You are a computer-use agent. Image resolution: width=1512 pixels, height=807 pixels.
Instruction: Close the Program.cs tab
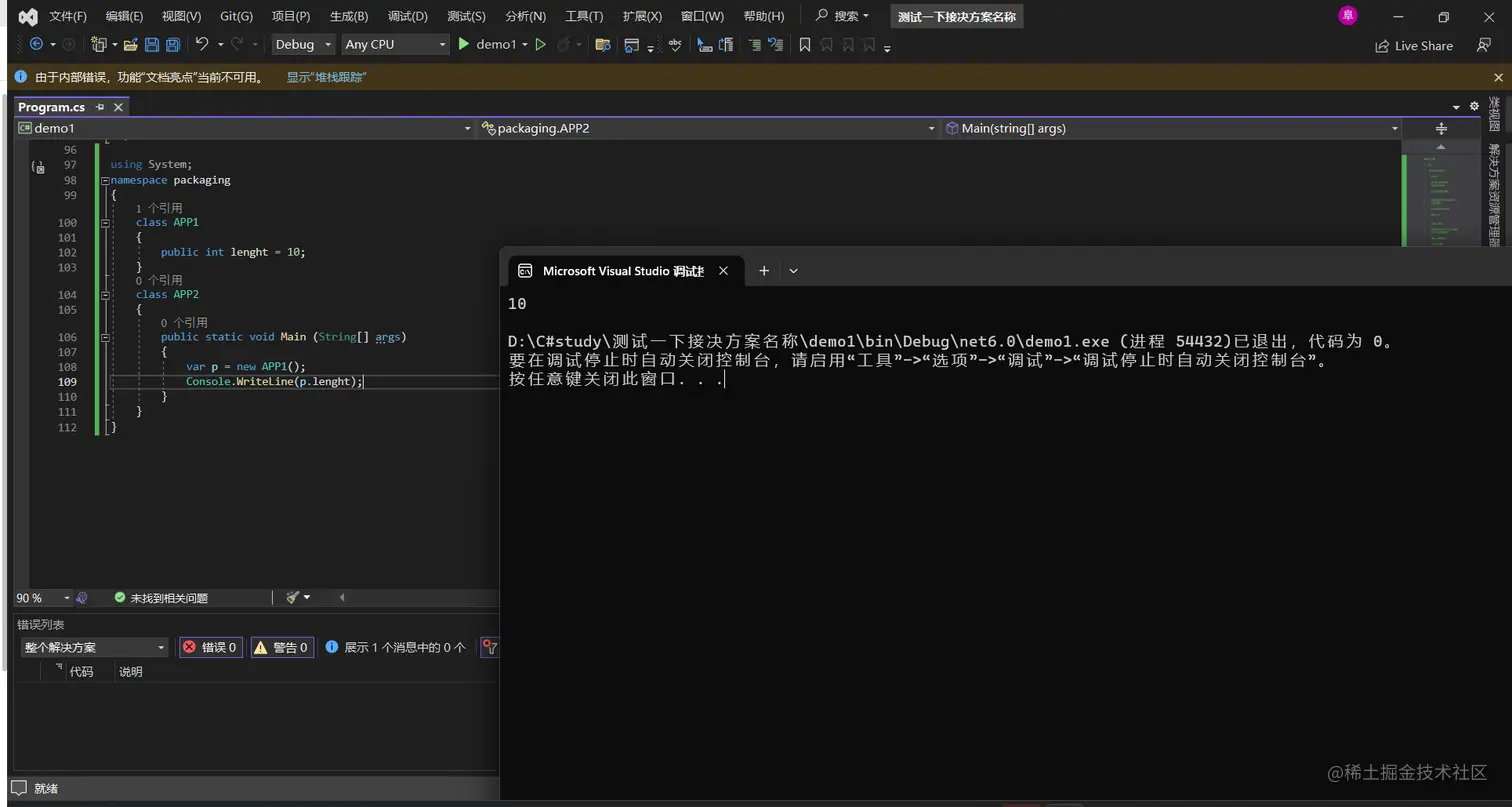point(118,107)
